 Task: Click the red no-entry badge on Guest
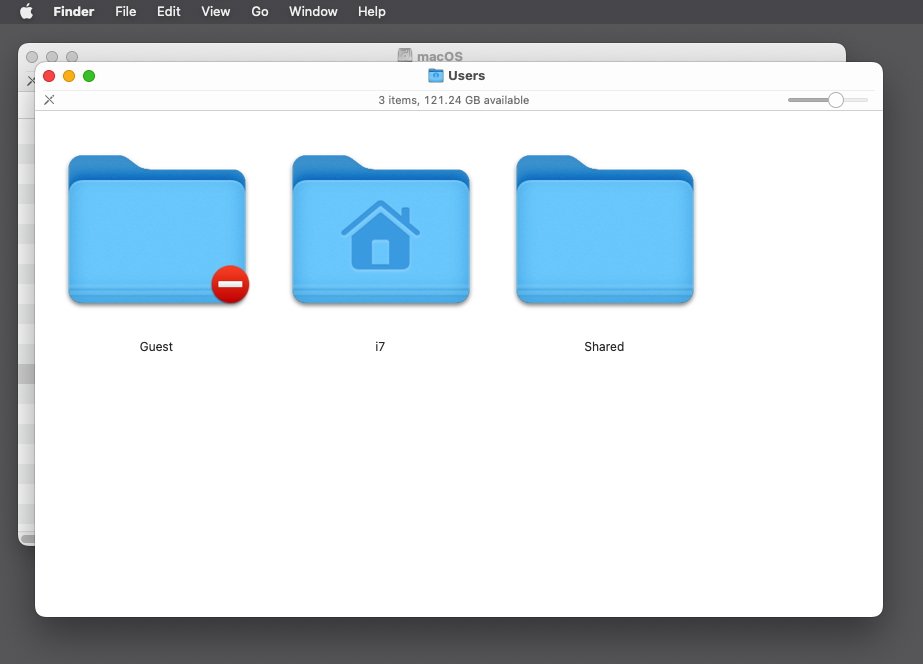230,285
